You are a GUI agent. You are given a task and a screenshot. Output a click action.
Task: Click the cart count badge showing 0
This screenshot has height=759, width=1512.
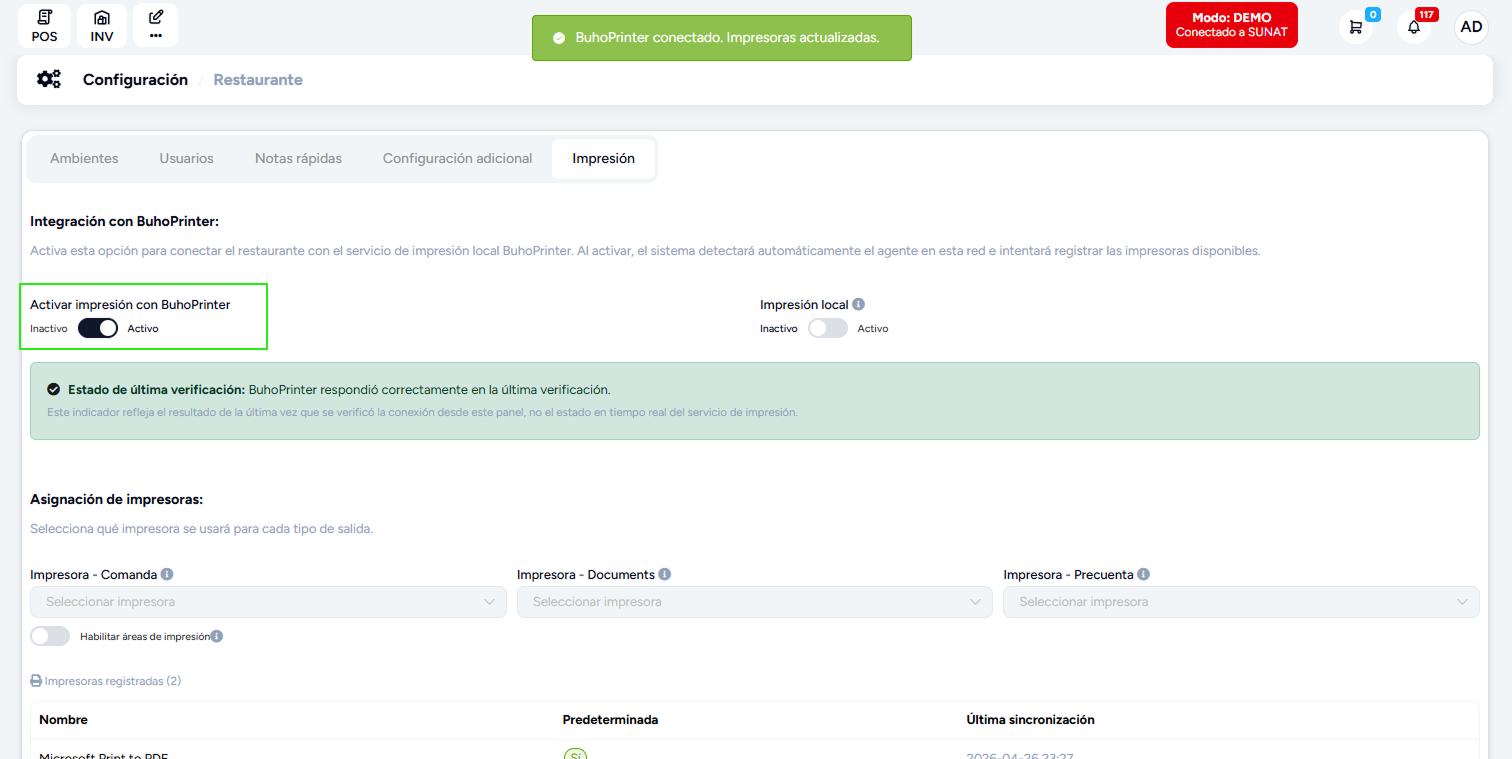[x=1373, y=14]
